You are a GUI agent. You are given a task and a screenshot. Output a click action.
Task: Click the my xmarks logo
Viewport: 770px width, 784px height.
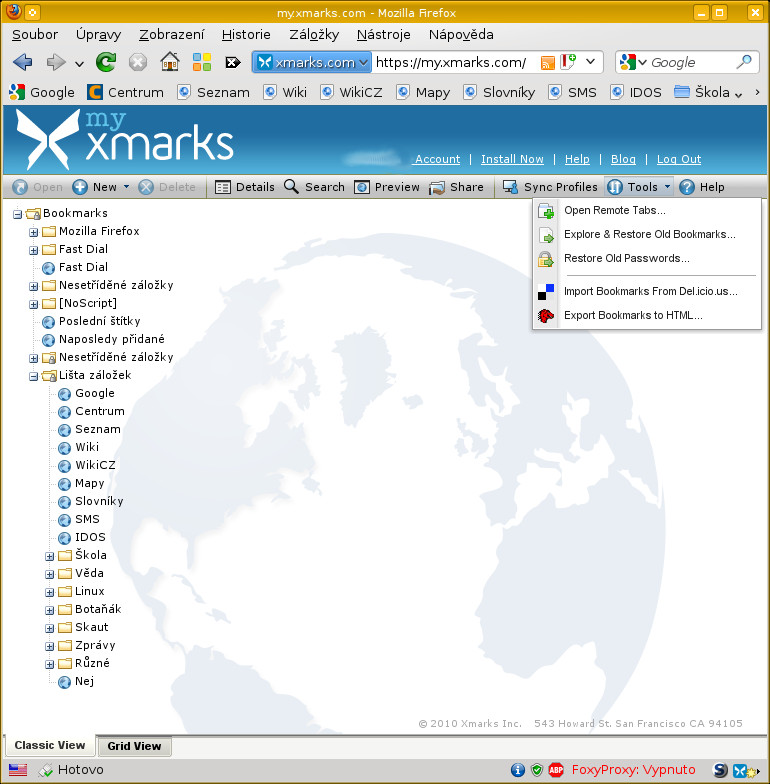point(125,140)
